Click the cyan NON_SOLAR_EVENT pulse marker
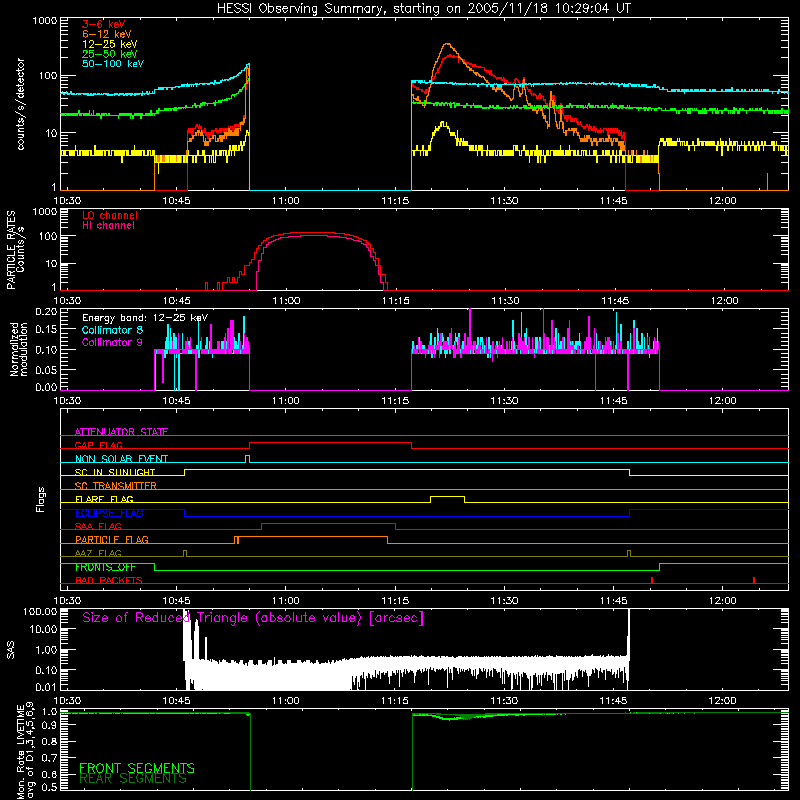 pos(247,459)
